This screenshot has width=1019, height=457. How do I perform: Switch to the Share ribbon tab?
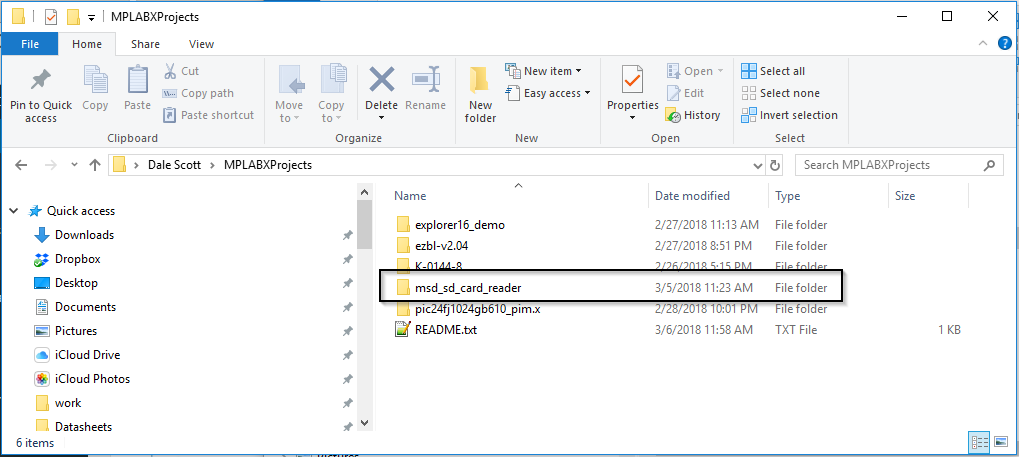click(145, 44)
